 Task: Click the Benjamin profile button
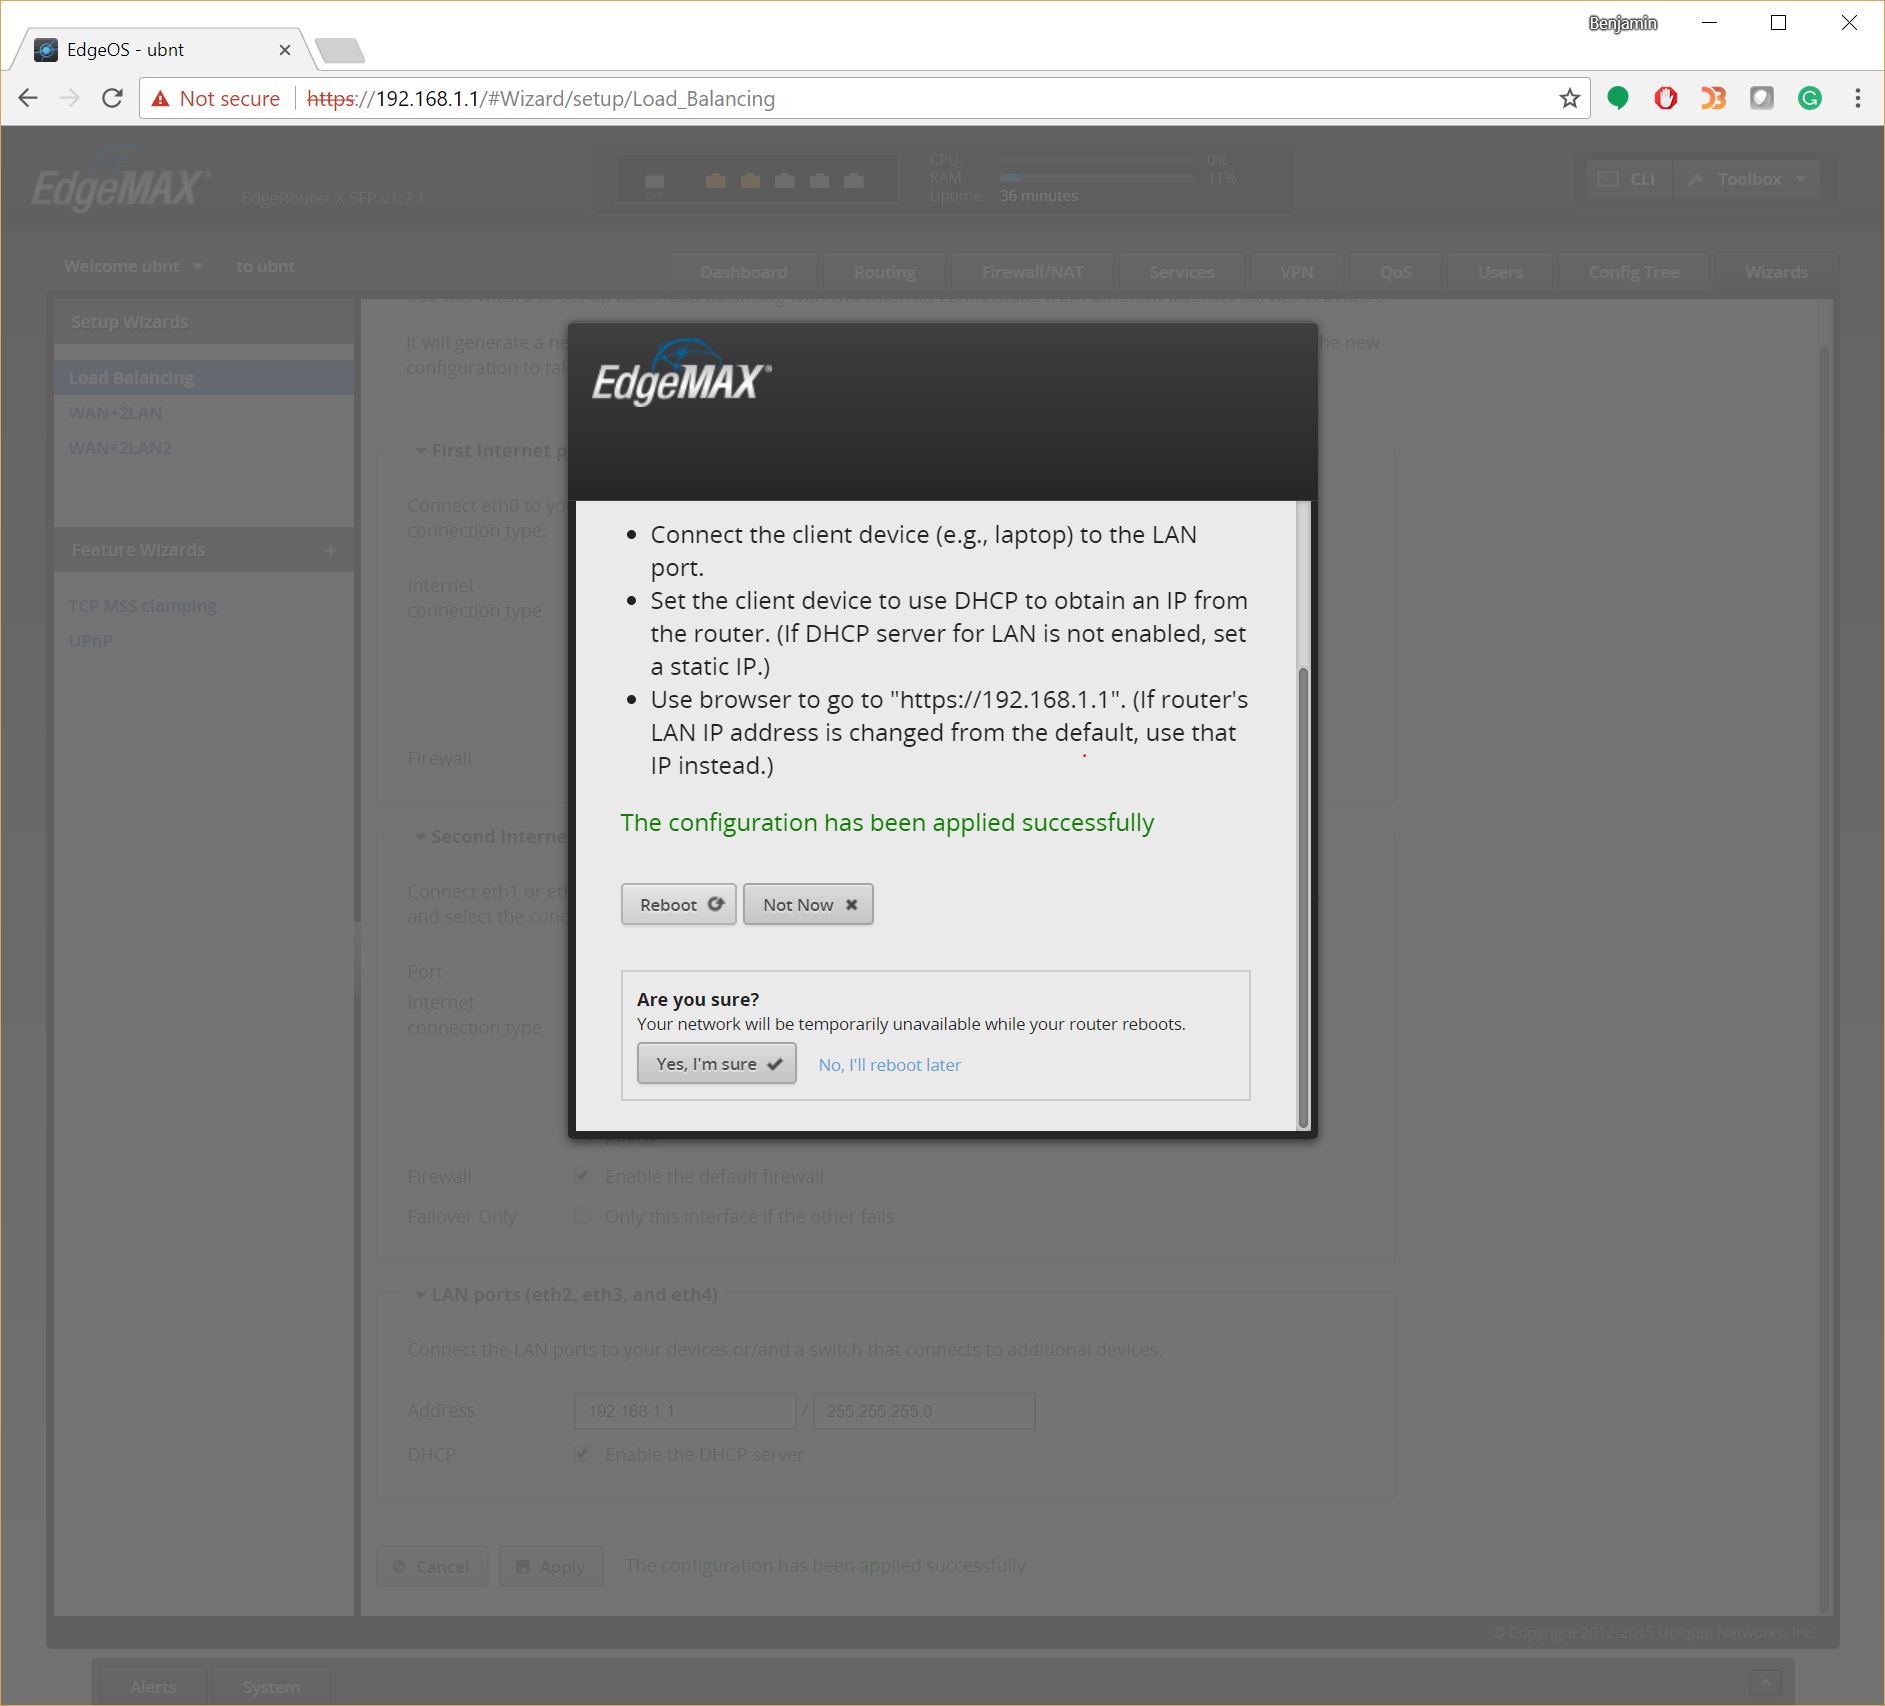(1622, 23)
